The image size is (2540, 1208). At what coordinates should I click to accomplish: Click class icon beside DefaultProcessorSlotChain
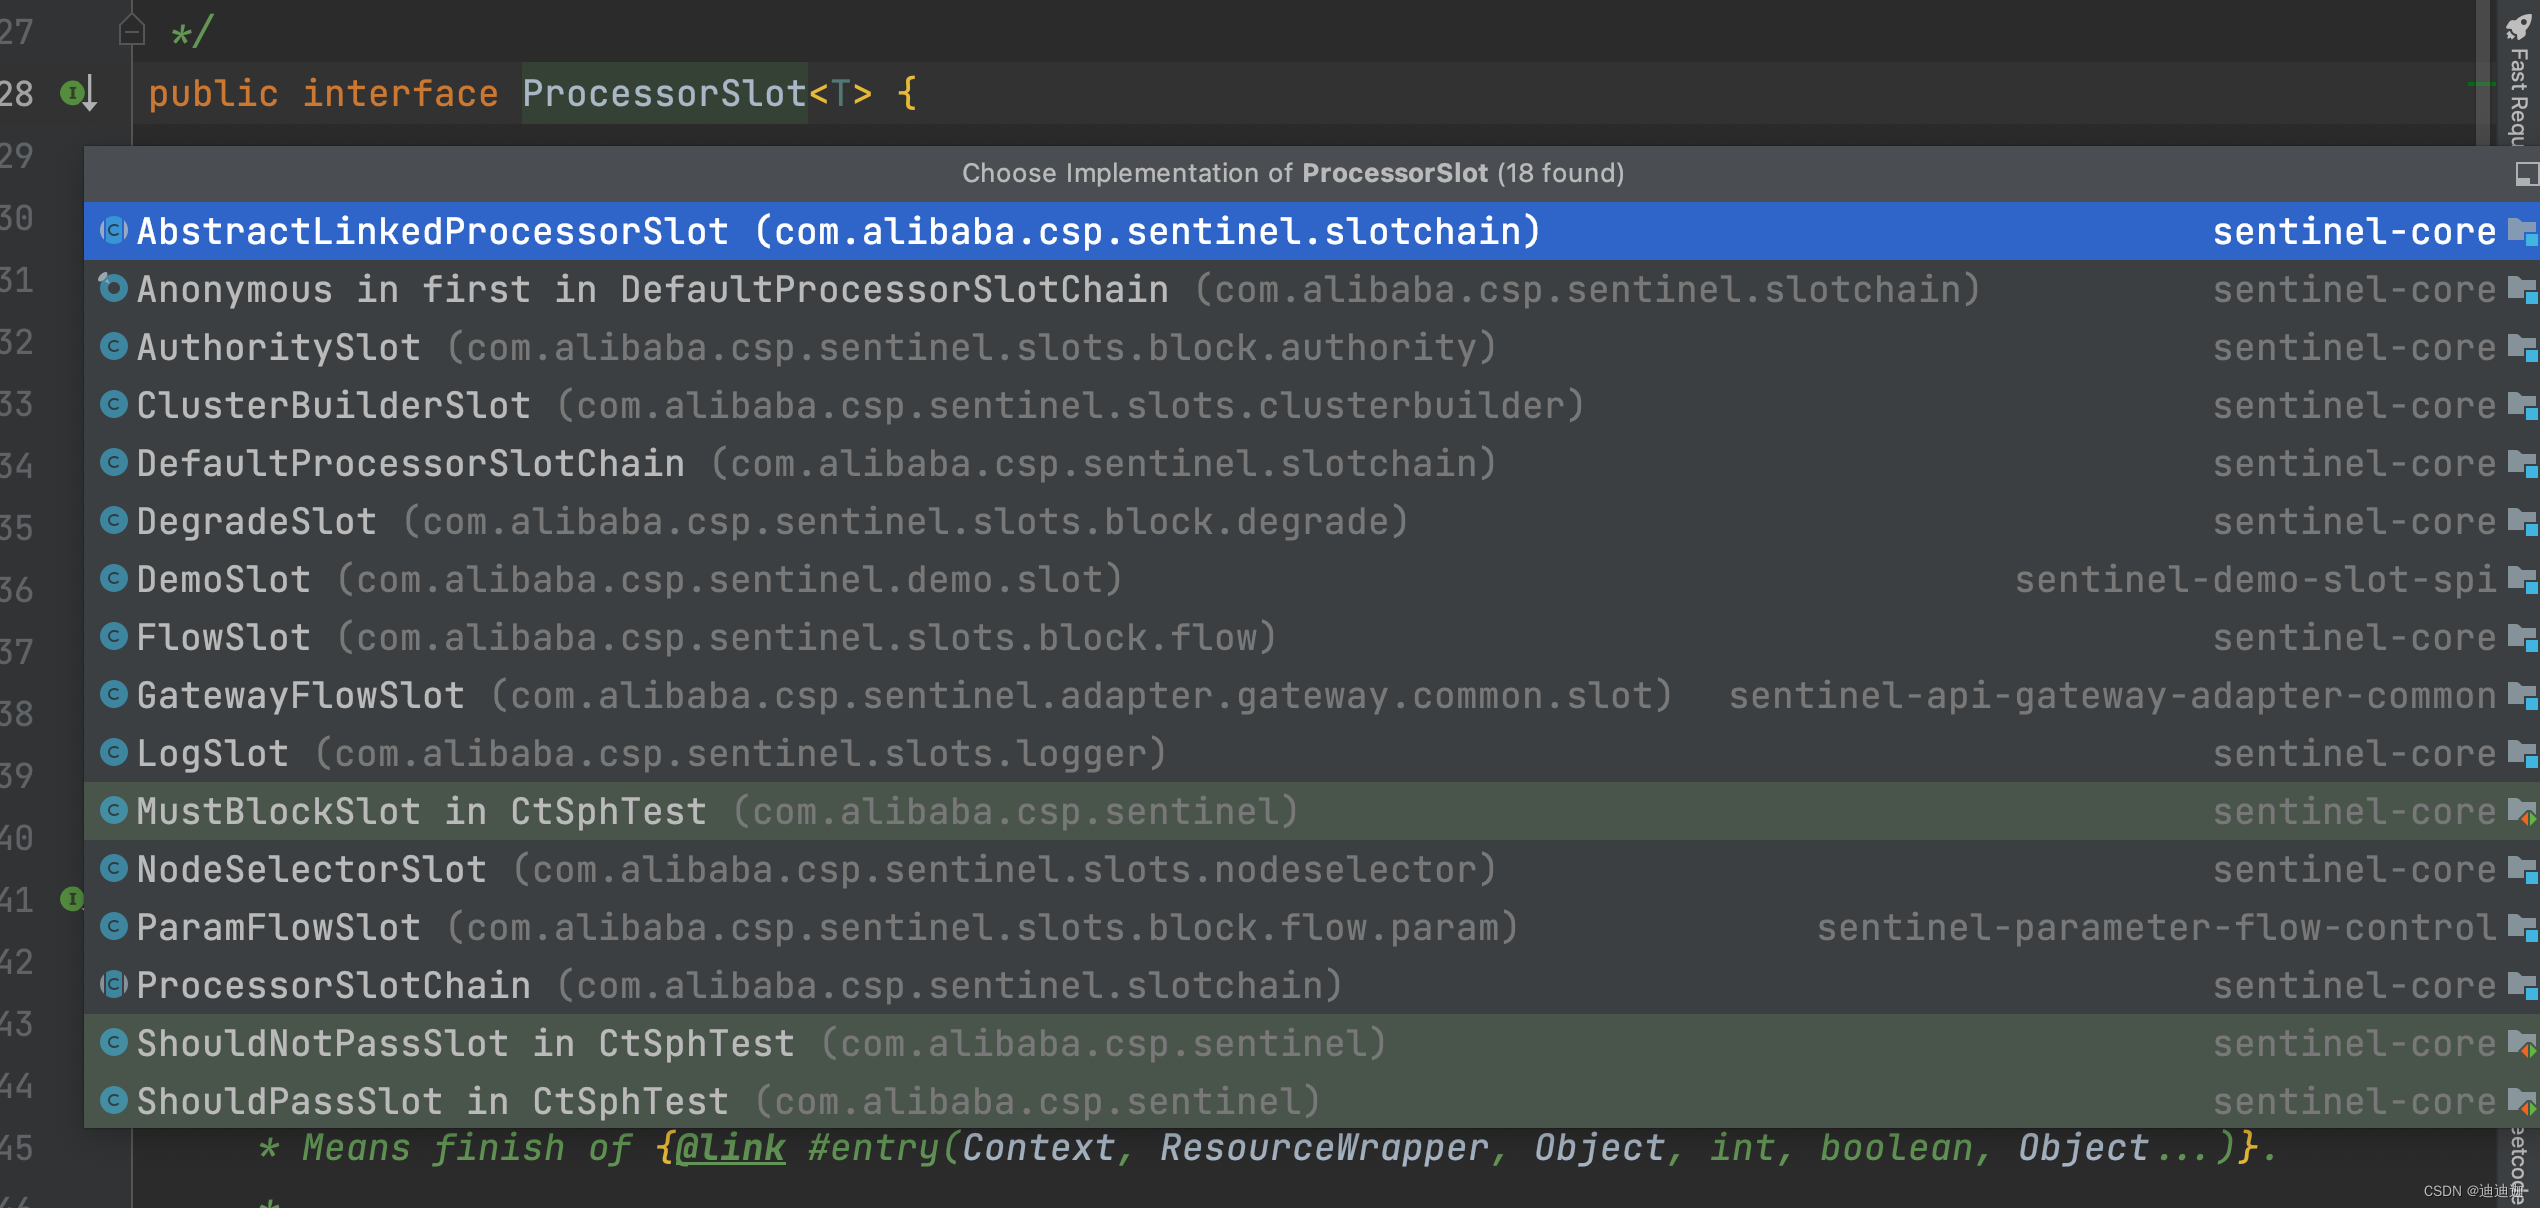coord(114,462)
